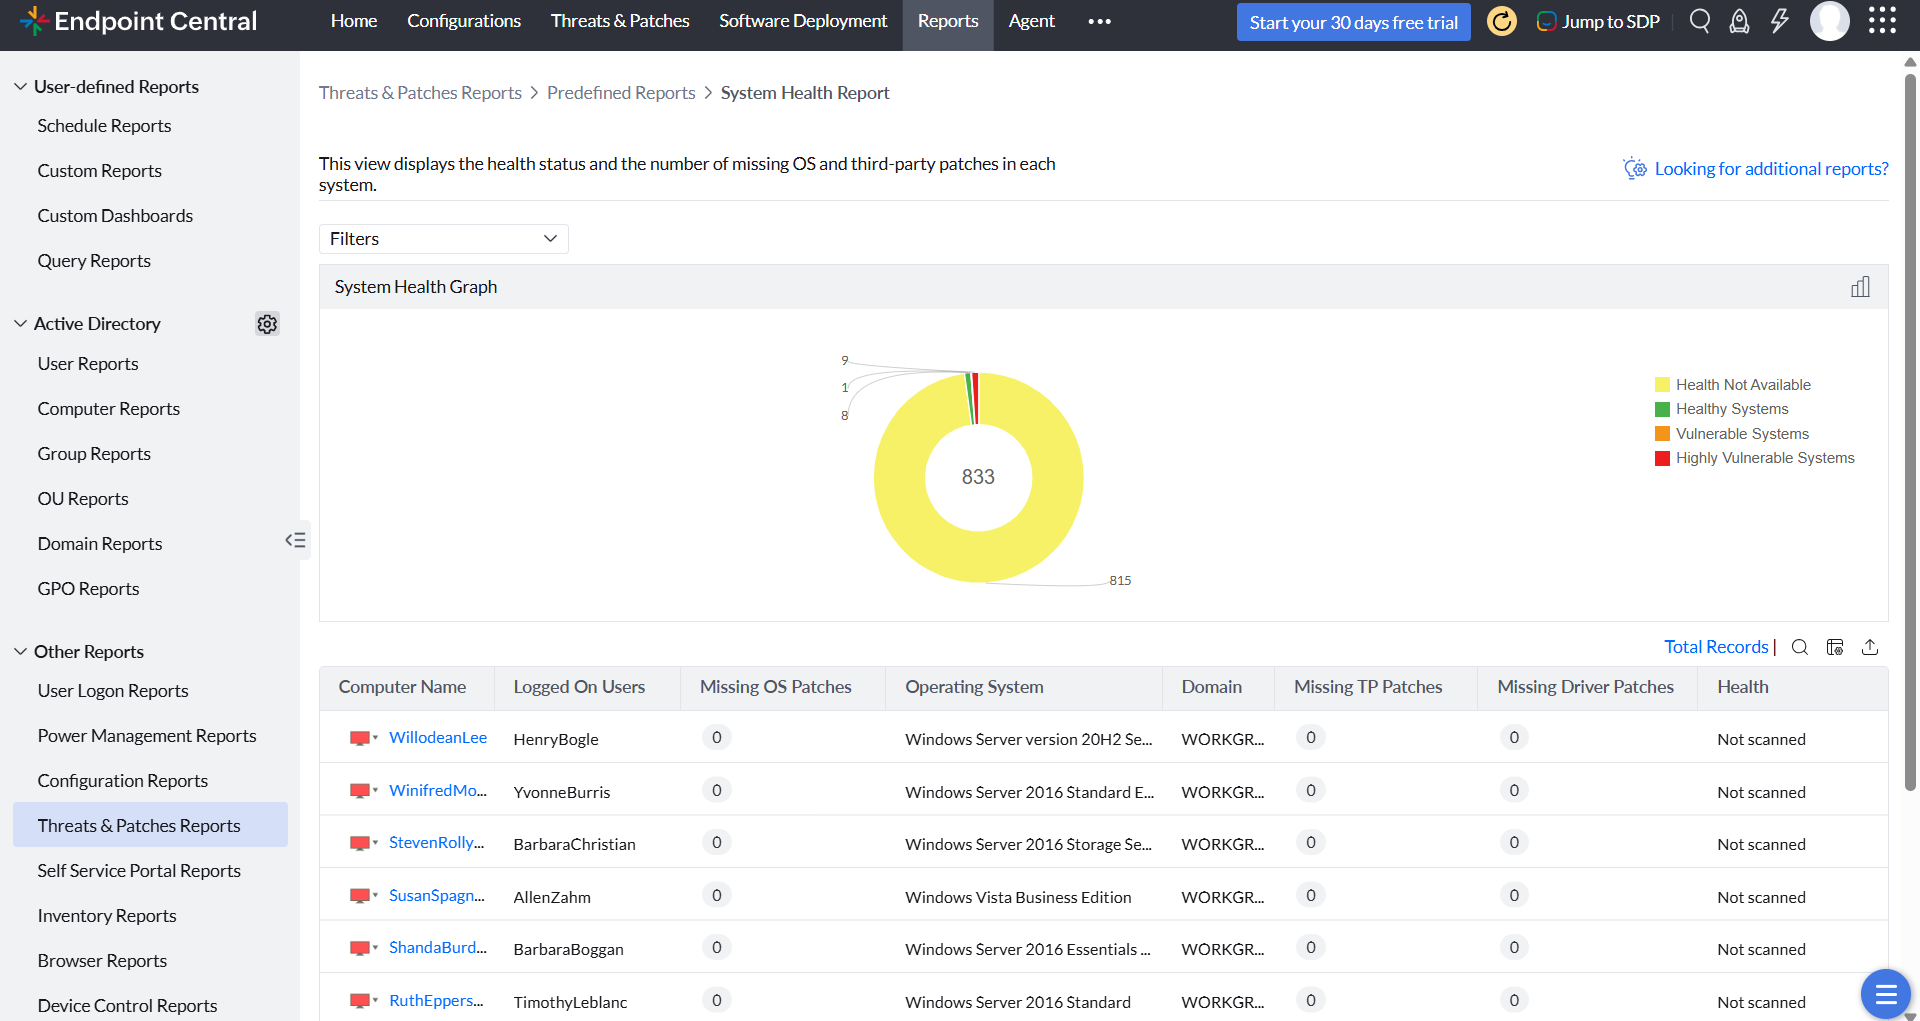Open the Active Directory settings gear
Screen dimensions: 1920x1021
coord(267,324)
